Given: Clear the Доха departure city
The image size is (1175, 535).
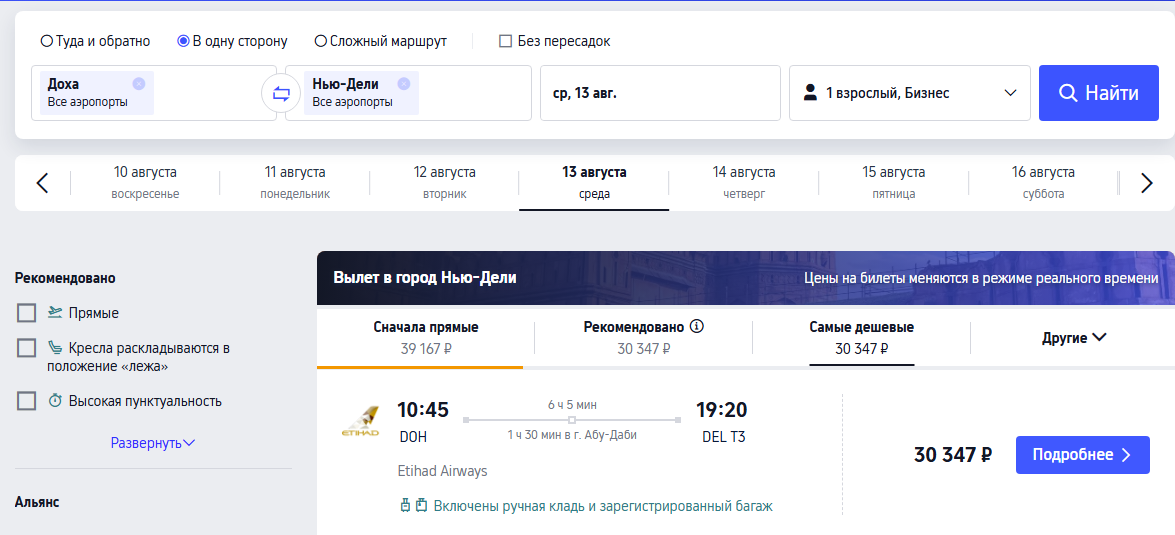Looking at the screenshot, I should [139, 84].
